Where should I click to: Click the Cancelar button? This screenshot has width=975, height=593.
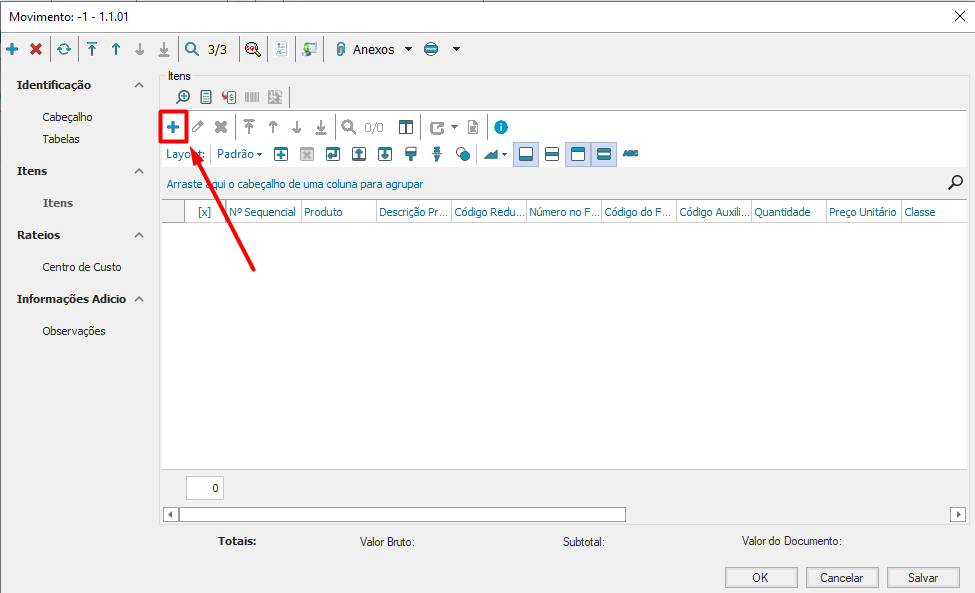point(841,577)
